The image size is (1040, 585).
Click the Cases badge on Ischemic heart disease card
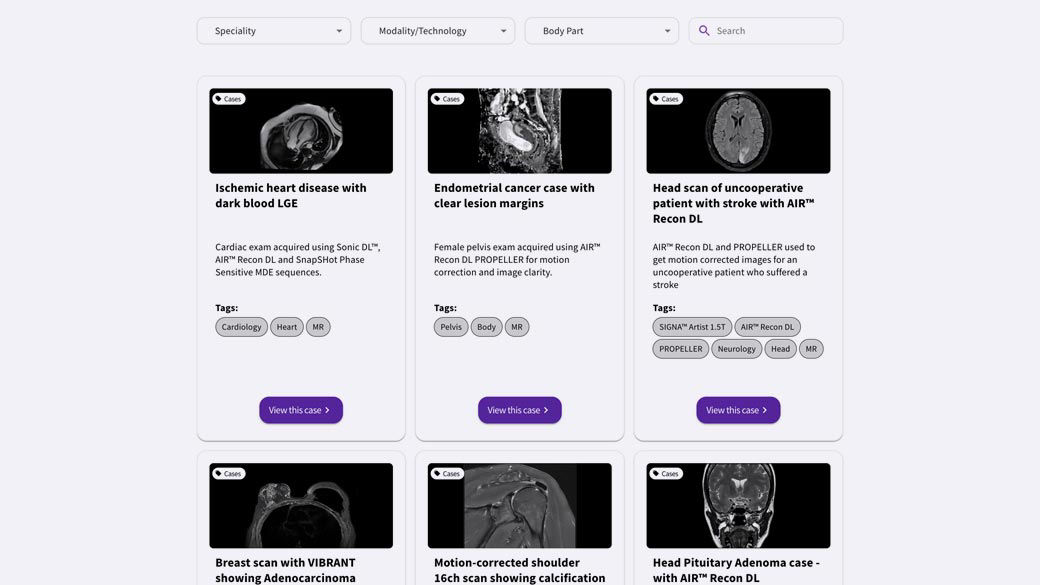click(228, 99)
